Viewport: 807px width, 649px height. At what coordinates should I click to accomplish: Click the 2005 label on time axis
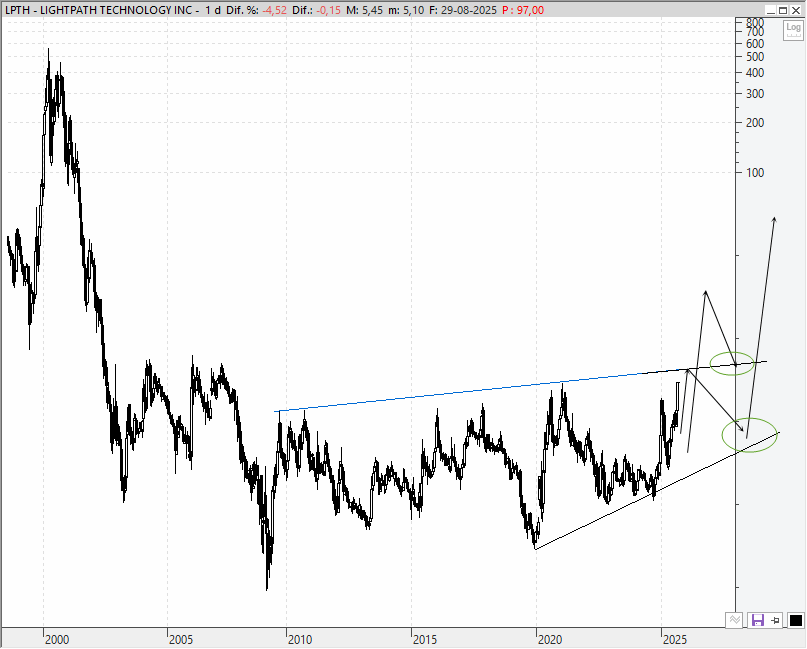point(181,640)
